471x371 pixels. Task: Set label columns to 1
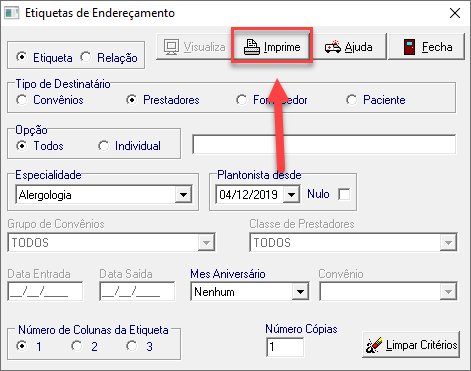(x=22, y=346)
